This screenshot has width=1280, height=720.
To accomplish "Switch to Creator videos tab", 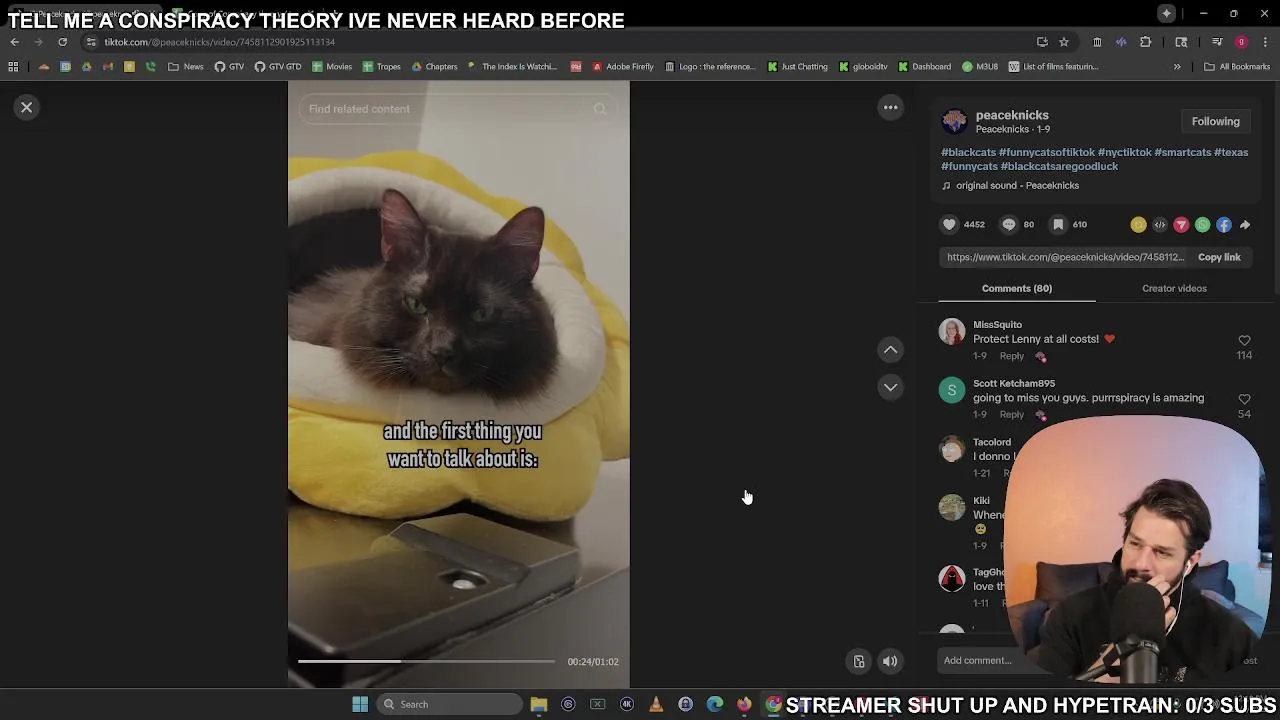I will (x=1174, y=288).
